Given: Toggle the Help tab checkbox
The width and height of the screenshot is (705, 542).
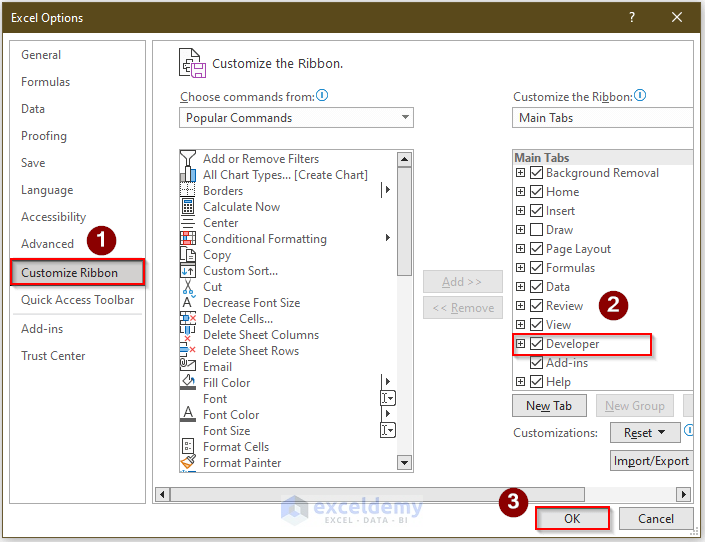Looking at the screenshot, I should (x=536, y=381).
